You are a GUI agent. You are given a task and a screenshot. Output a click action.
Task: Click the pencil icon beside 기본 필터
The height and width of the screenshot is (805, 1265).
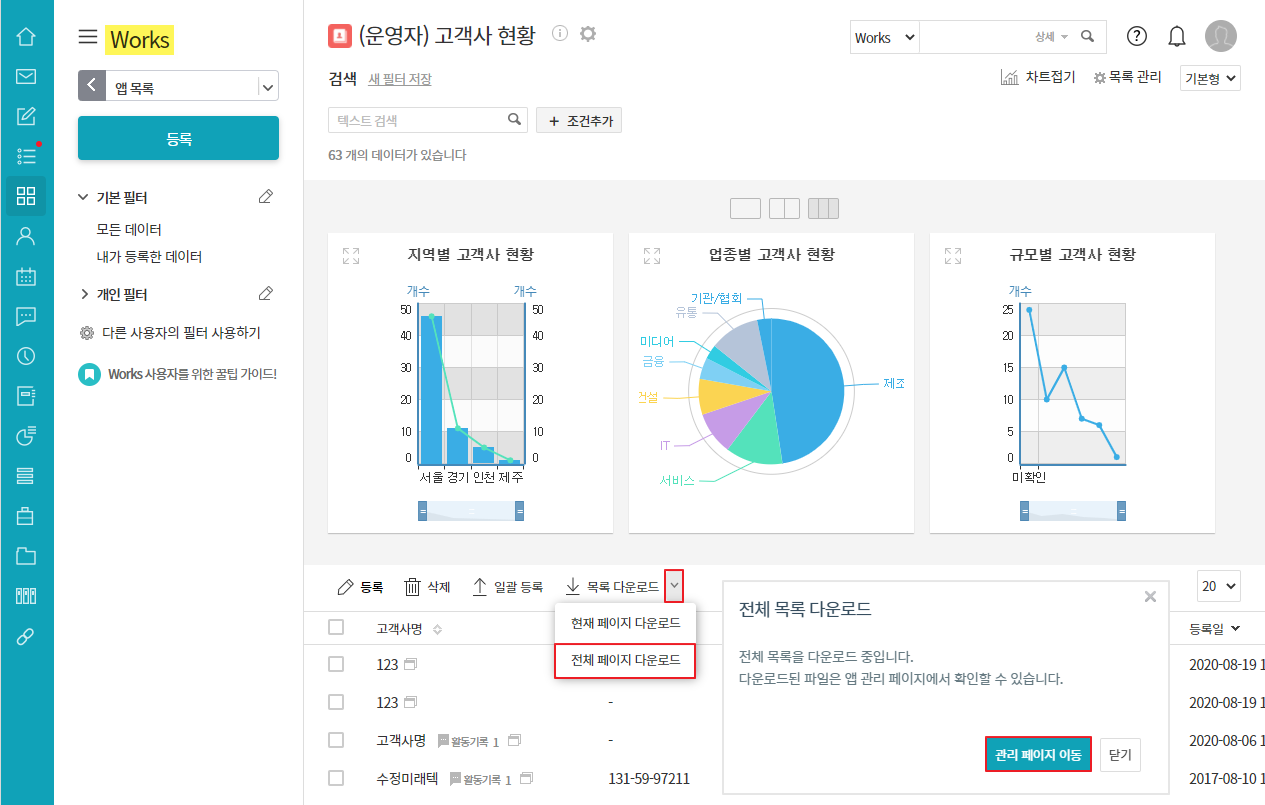265,197
